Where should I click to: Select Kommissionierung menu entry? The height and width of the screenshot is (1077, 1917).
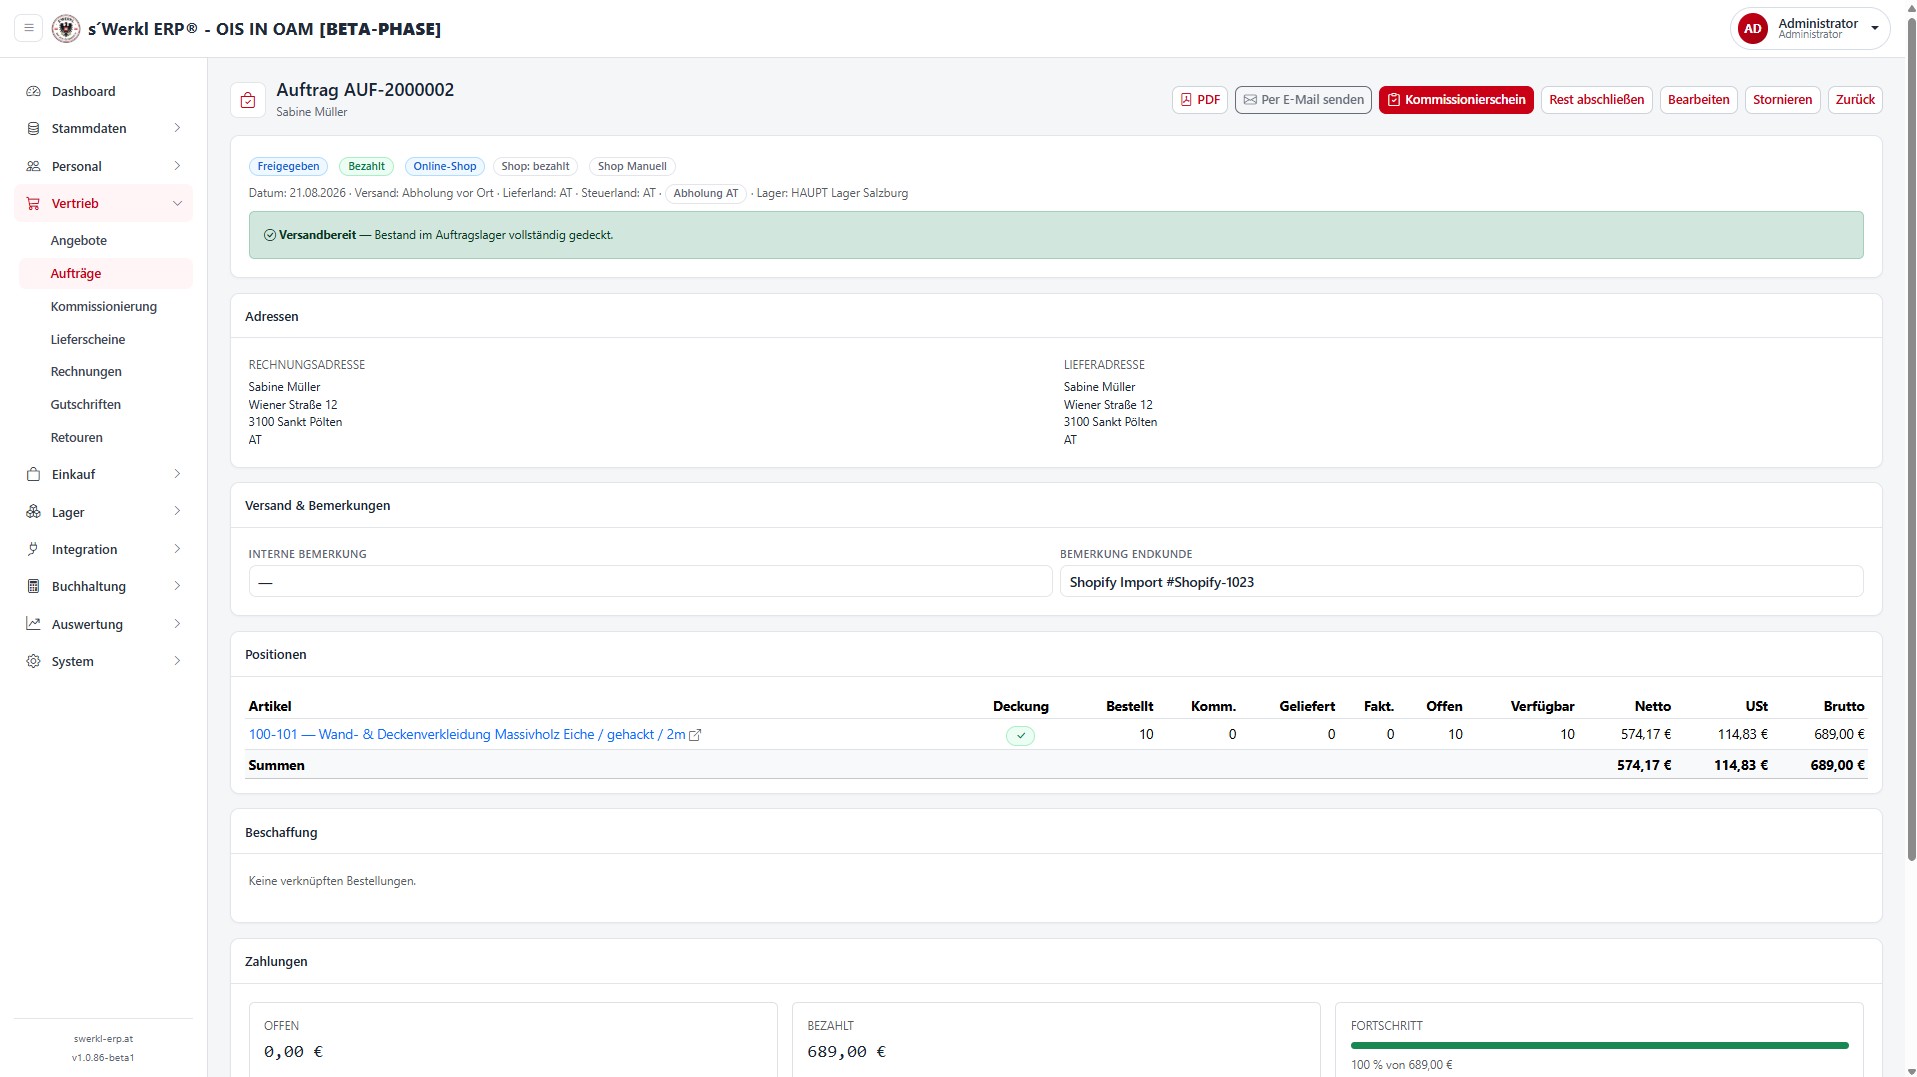click(x=105, y=306)
